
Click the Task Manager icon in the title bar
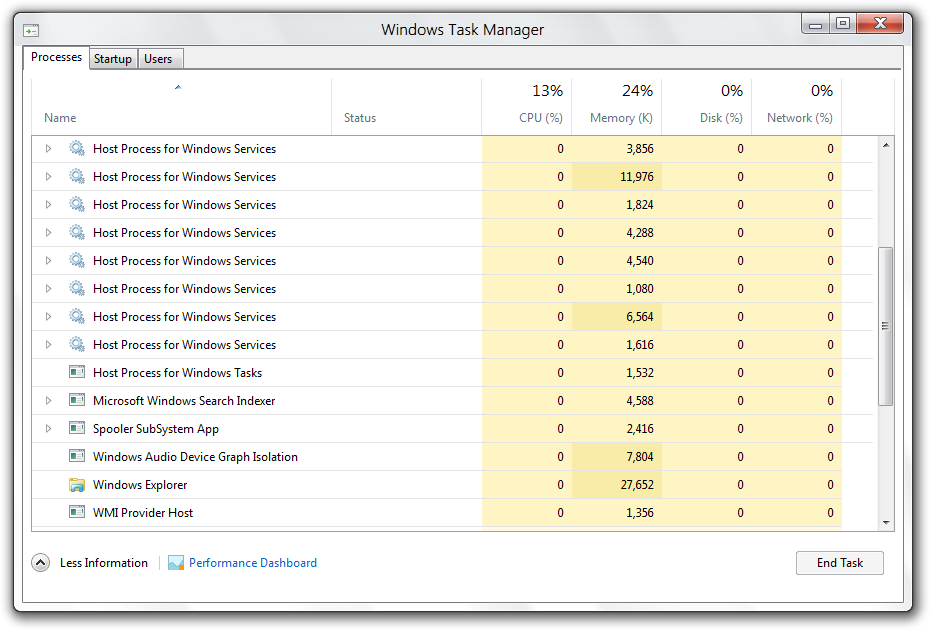pyautogui.click(x=32, y=30)
